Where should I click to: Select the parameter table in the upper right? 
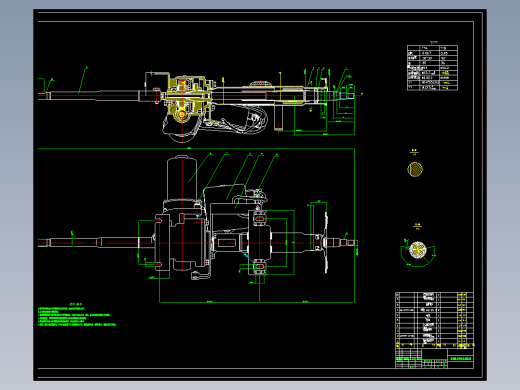tap(432, 68)
